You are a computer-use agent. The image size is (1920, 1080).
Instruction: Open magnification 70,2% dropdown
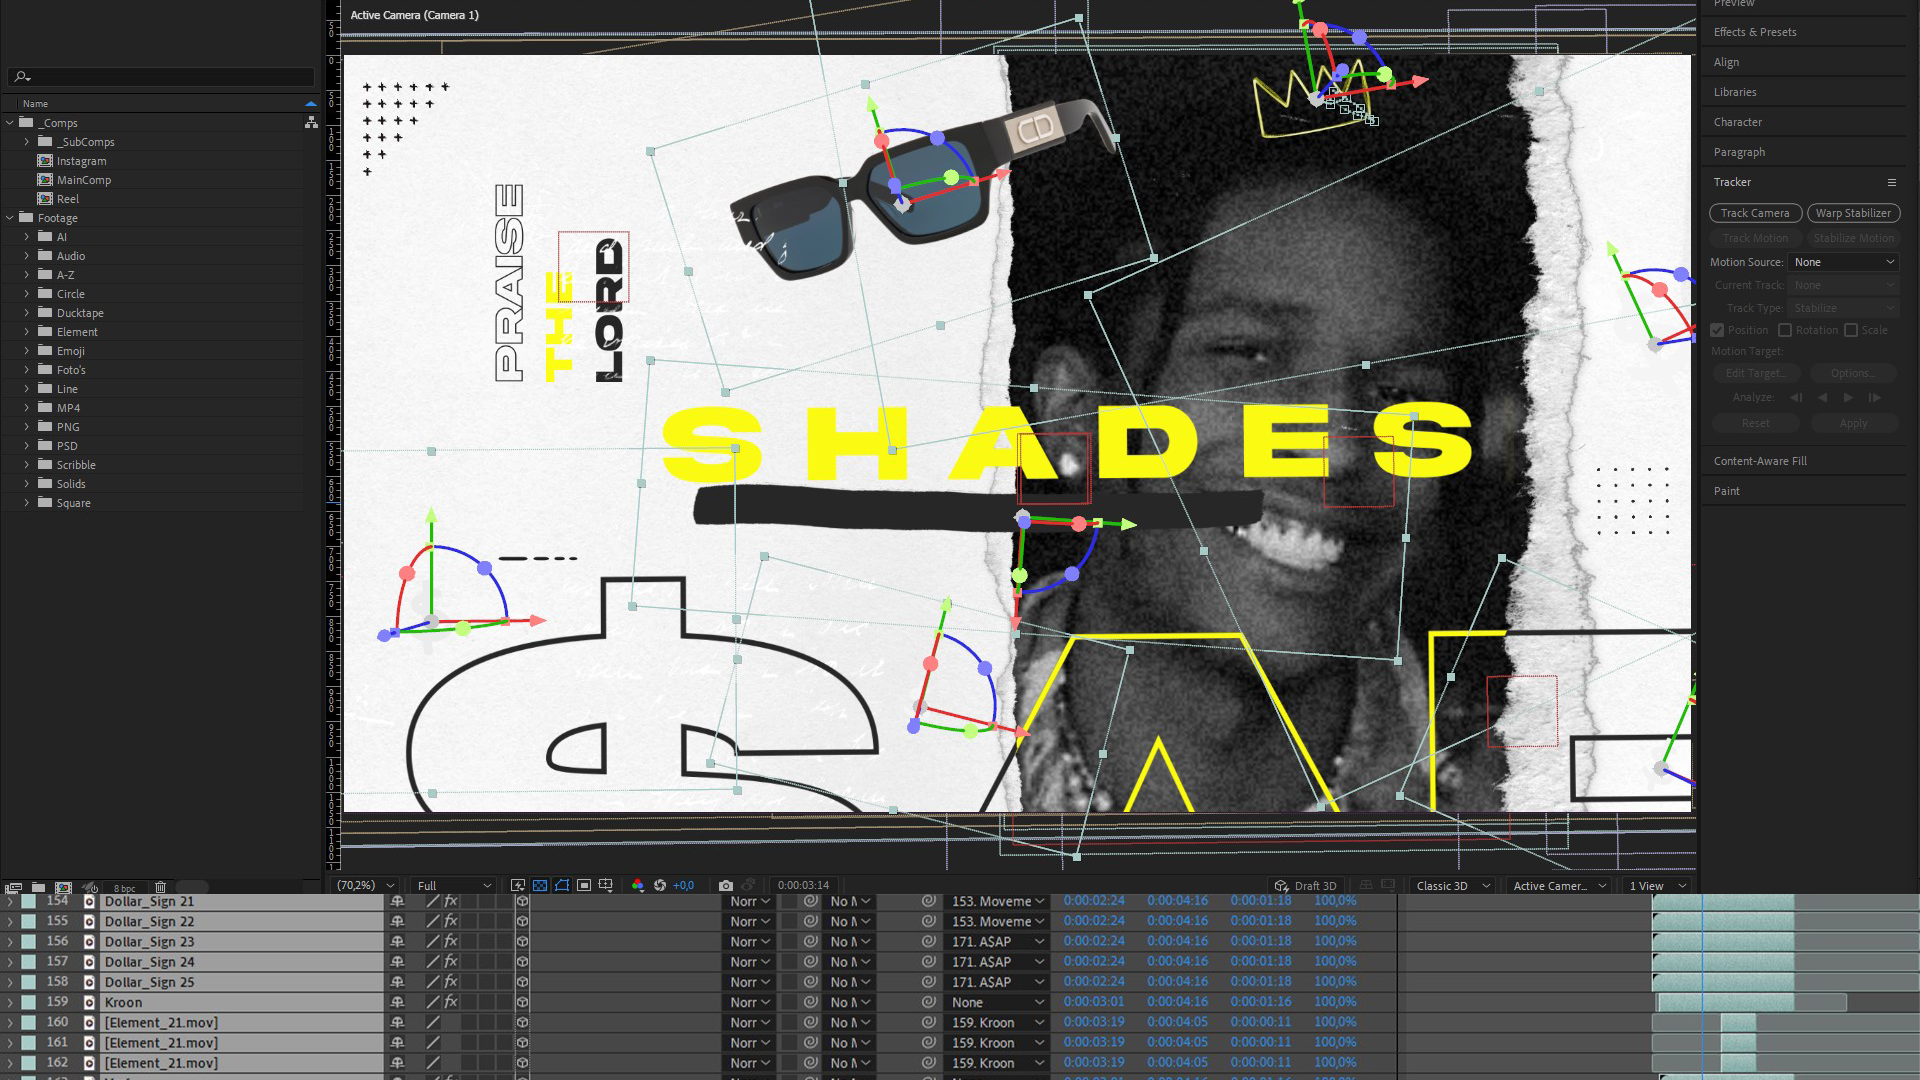point(366,885)
